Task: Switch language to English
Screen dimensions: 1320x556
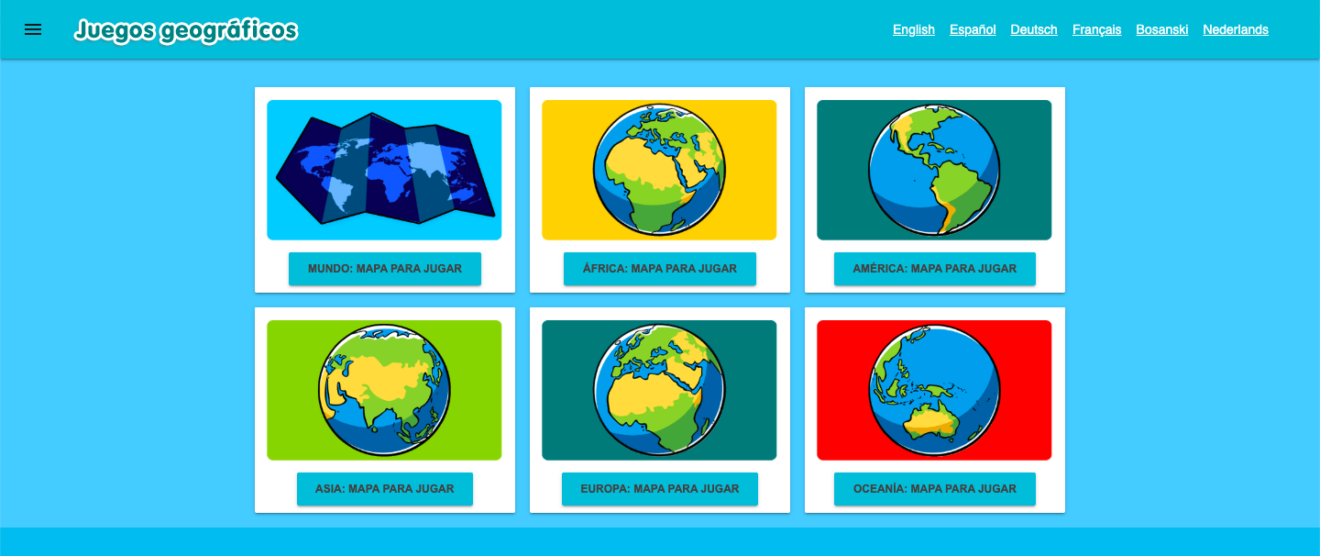Action: tap(914, 30)
